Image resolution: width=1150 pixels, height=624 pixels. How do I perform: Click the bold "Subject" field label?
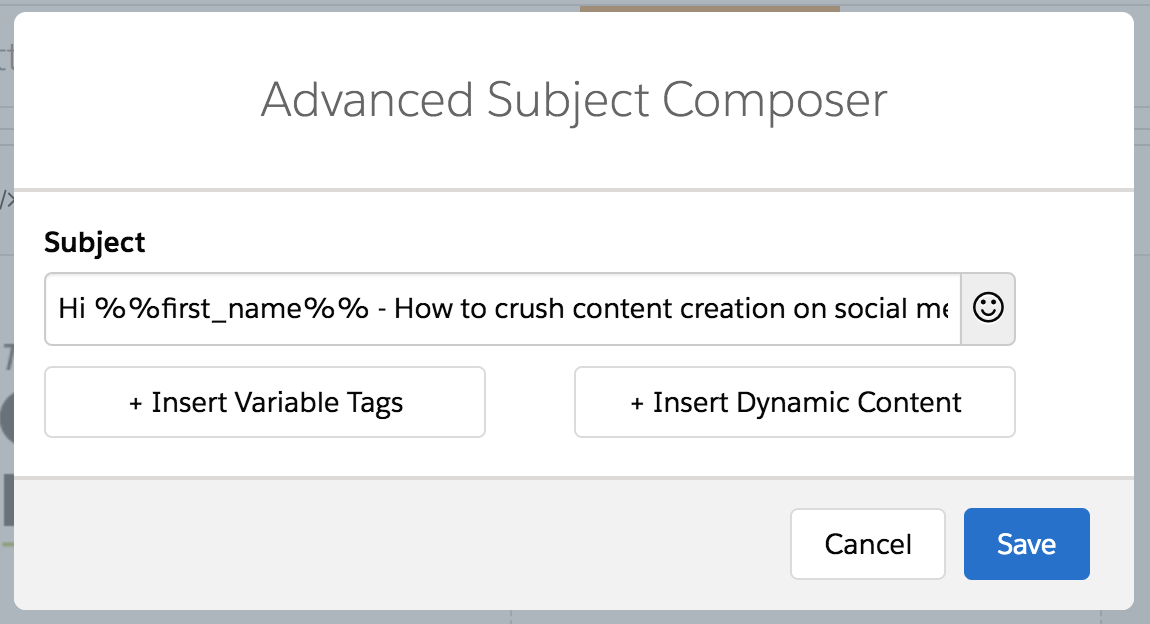click(95, 242)
